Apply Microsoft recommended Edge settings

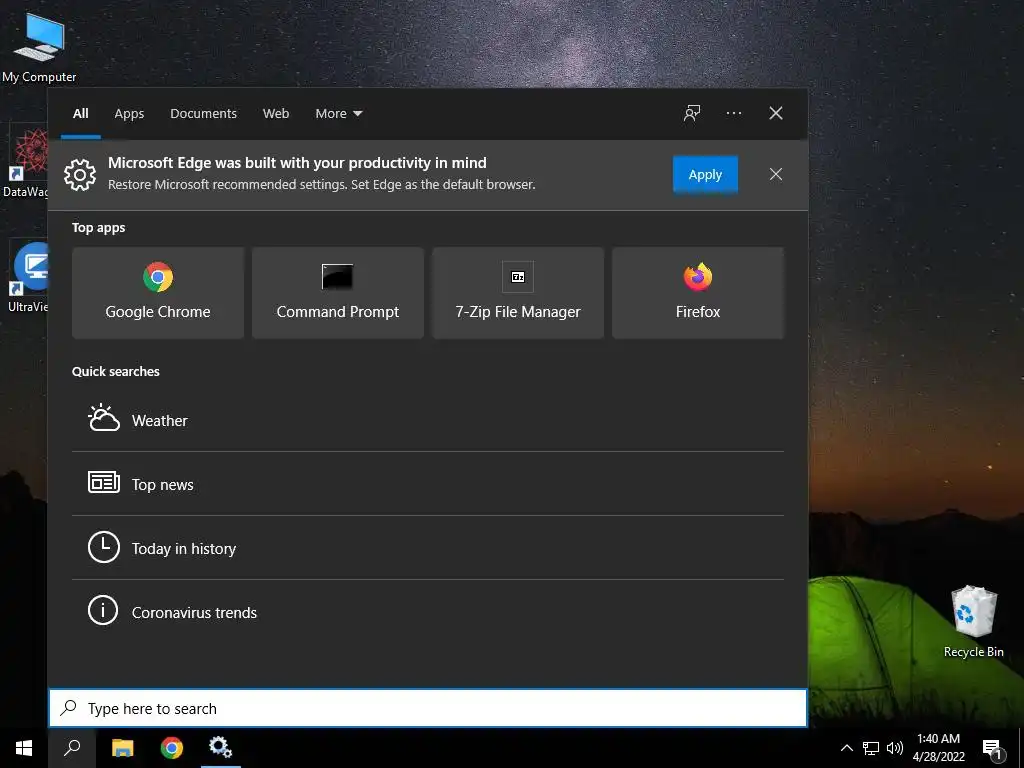pyautogui.click(x=705, y=174)
